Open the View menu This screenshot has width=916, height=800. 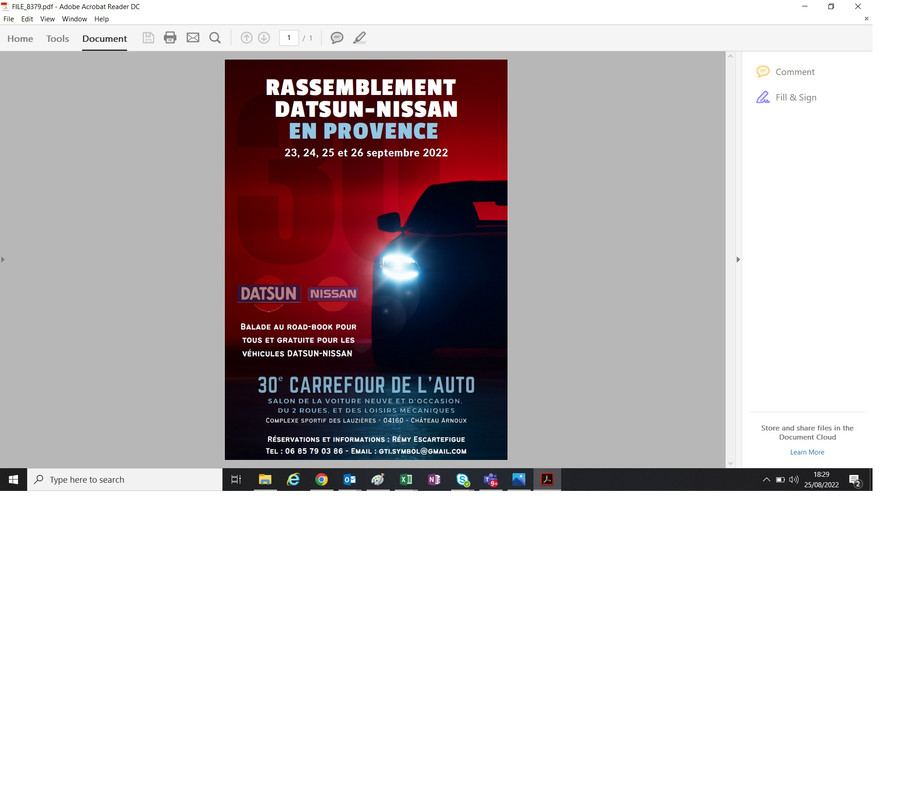pos(47,19)
